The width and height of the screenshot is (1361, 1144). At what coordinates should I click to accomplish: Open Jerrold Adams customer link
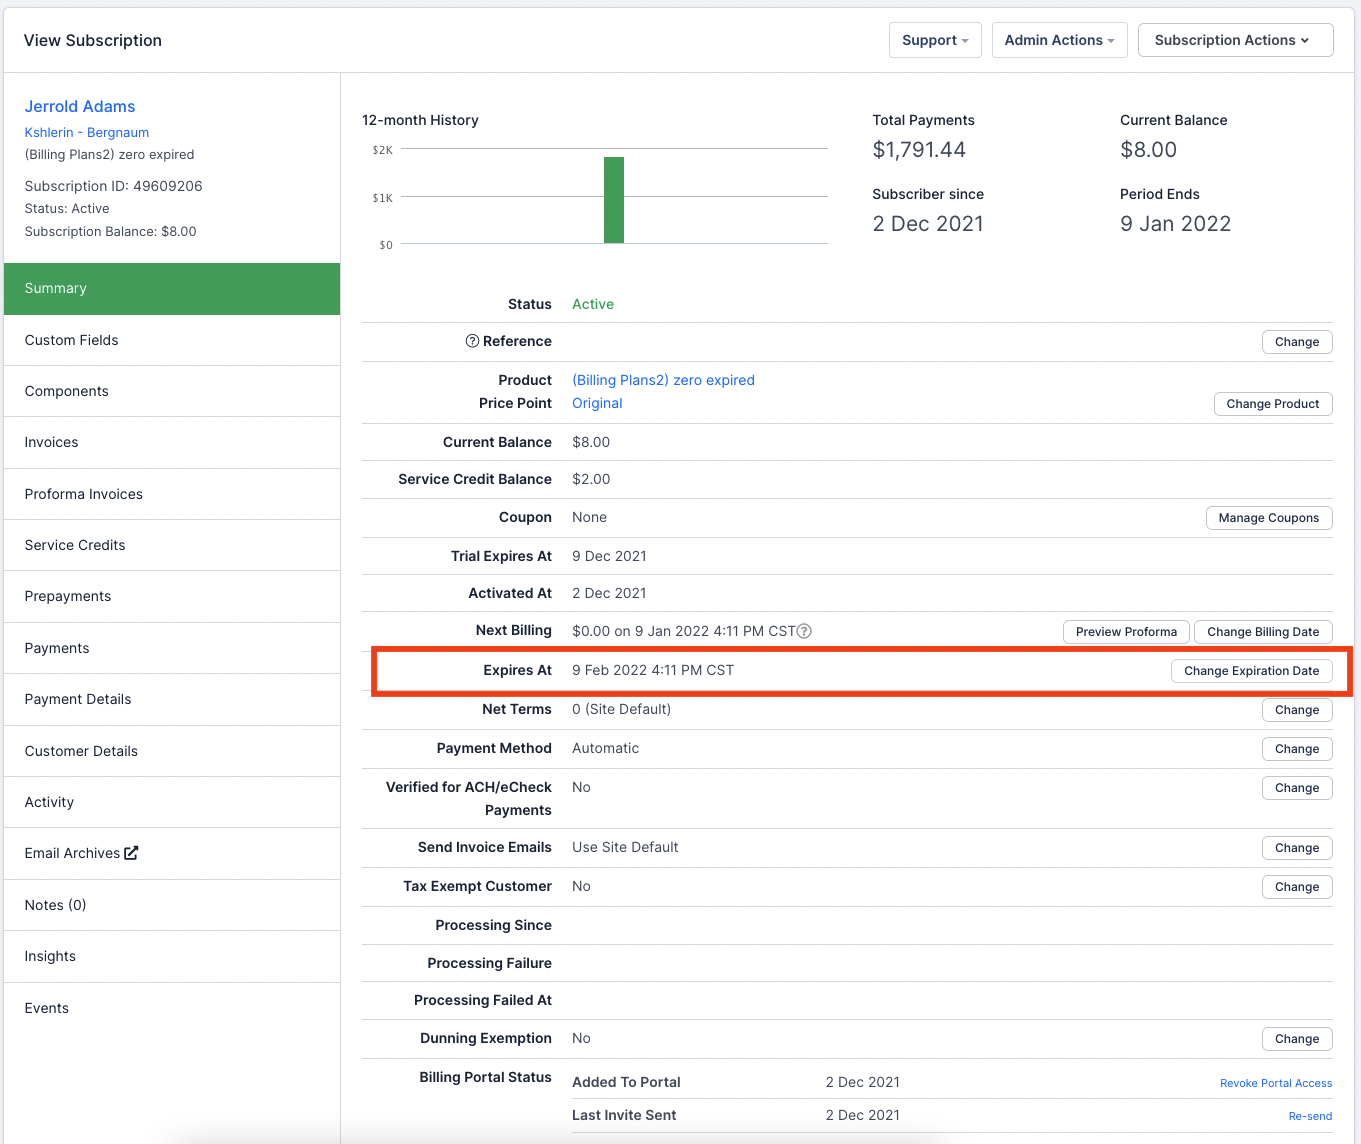(x=80, y=106)
